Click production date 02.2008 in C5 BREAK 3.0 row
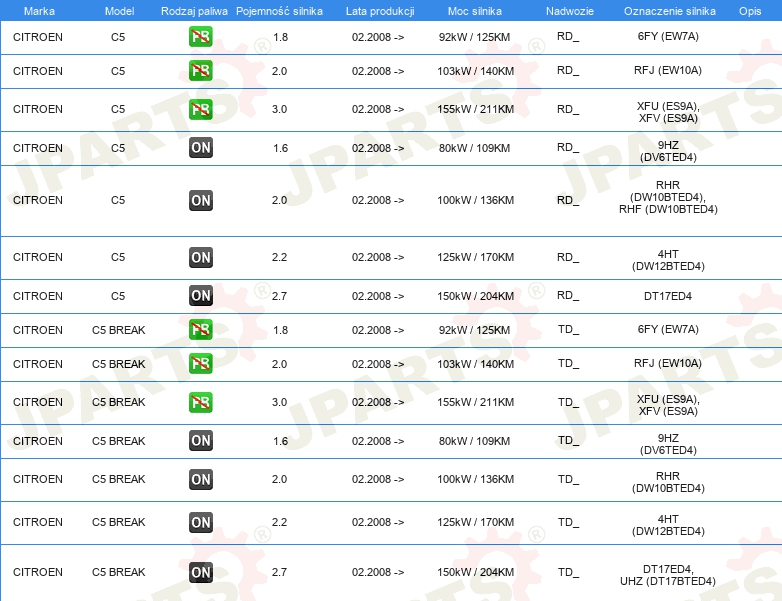 (x=378, y=402)
